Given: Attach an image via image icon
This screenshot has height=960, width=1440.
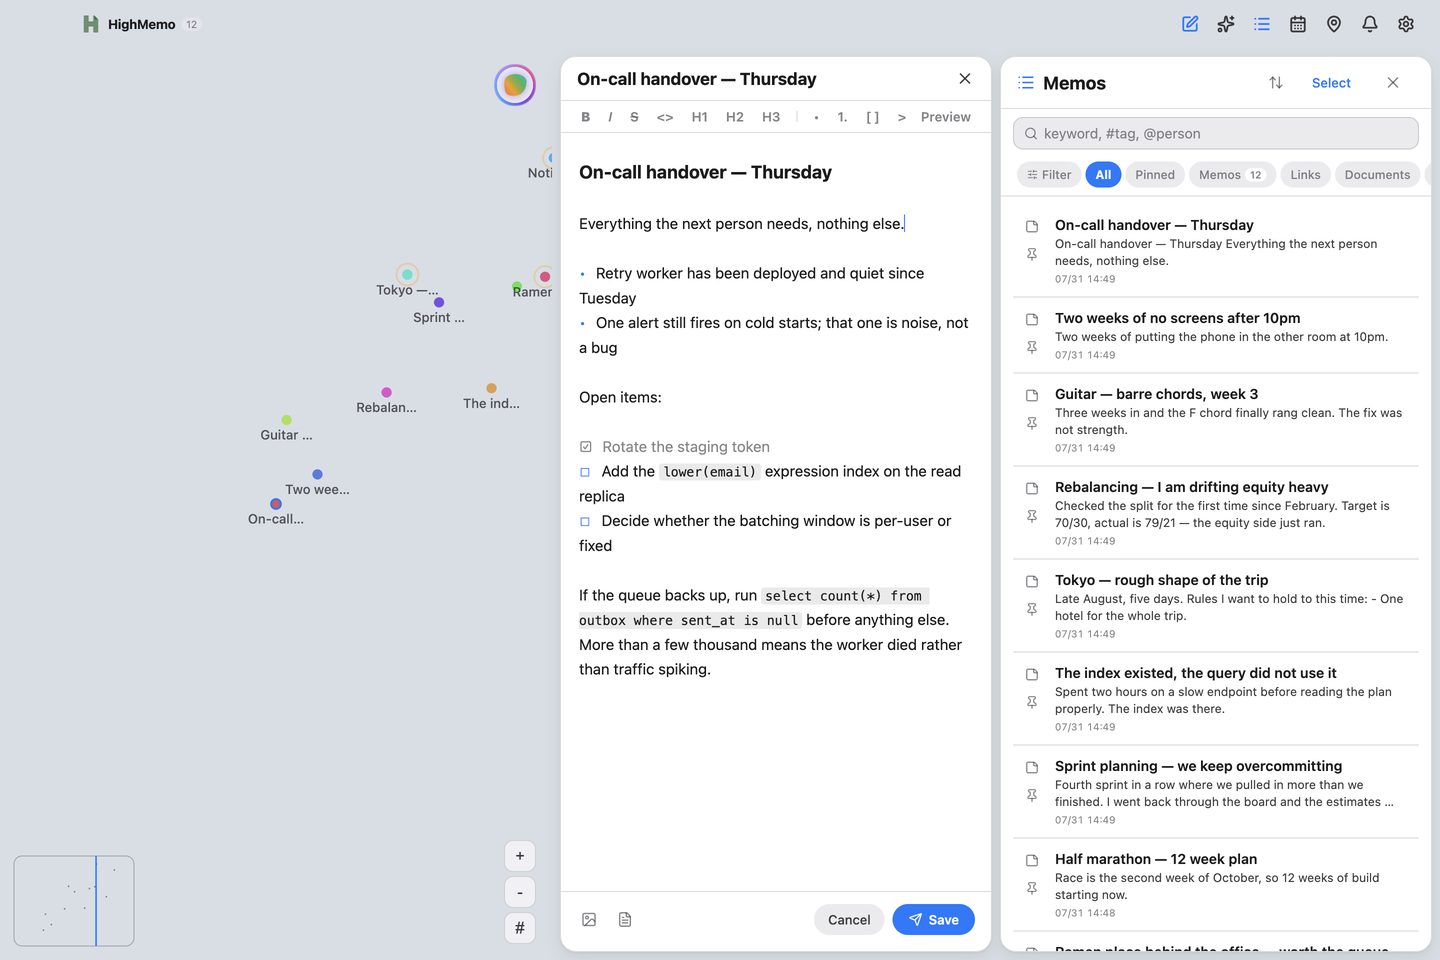Looking at the screenshot, I should pyautogui.click(x=589, y=920).
